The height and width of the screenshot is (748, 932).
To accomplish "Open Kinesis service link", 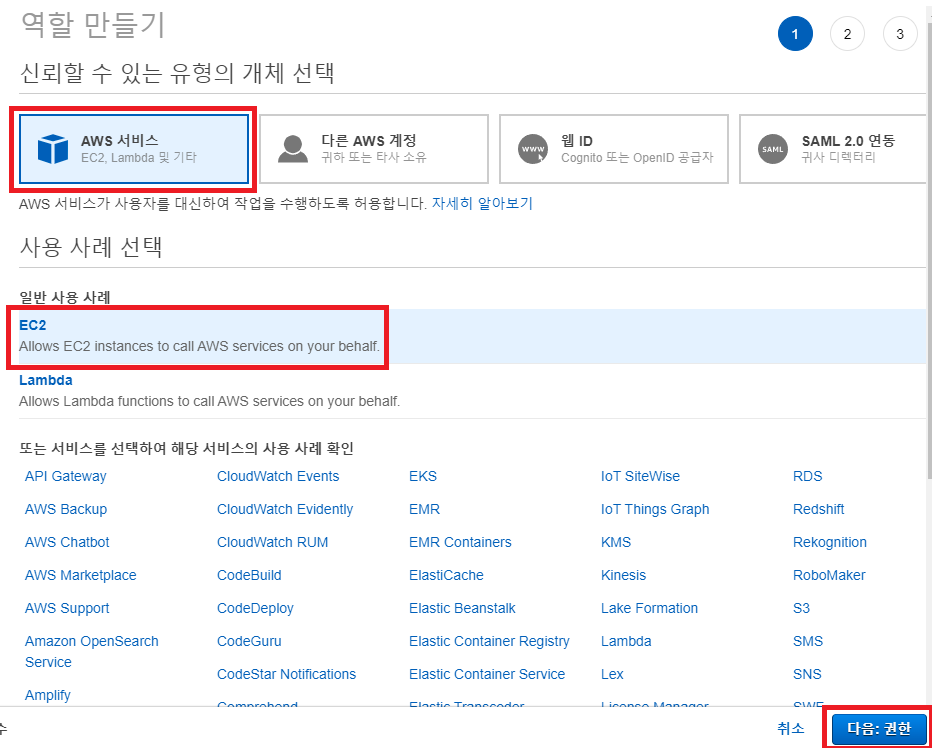I will (623, 576).
